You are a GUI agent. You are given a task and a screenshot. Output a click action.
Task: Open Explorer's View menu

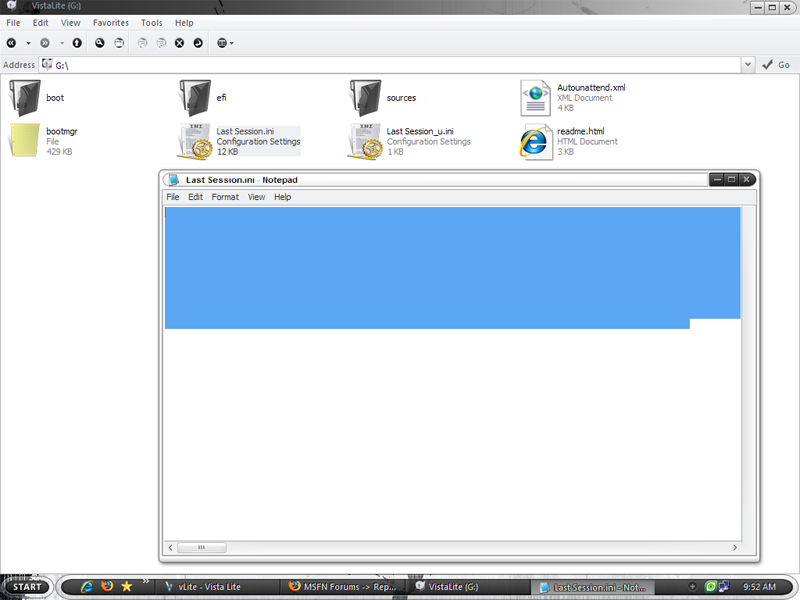coord(70,22)
